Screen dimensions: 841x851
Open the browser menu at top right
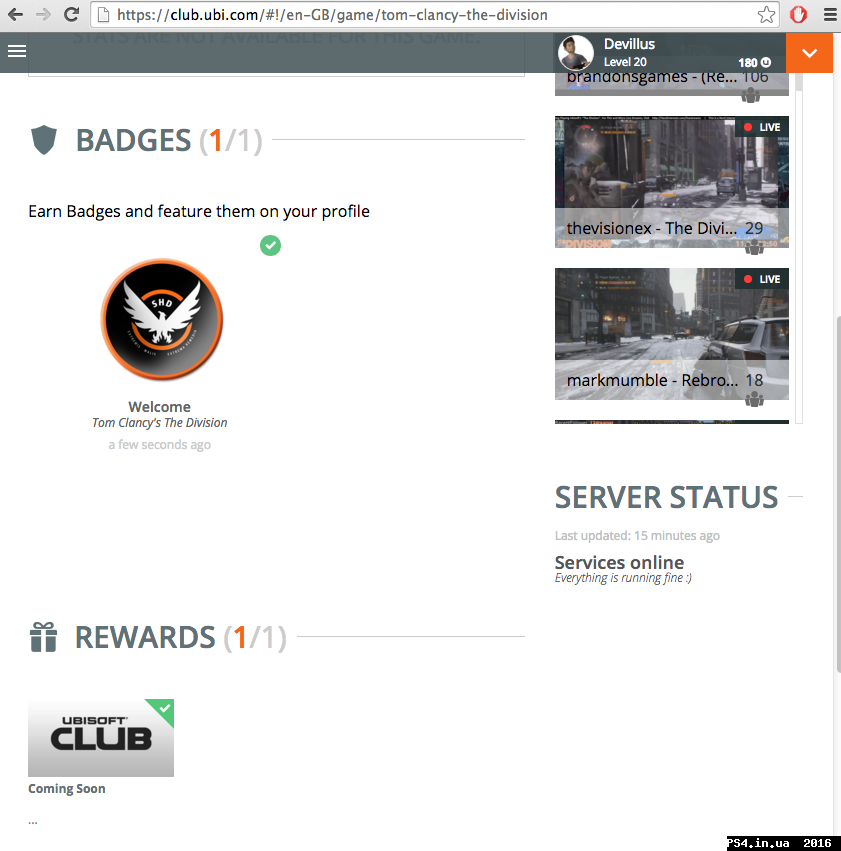[829, 15]
